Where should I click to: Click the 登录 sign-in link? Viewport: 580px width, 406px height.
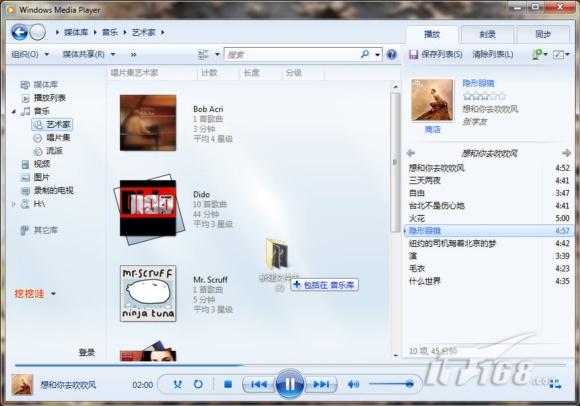point(87,353)
